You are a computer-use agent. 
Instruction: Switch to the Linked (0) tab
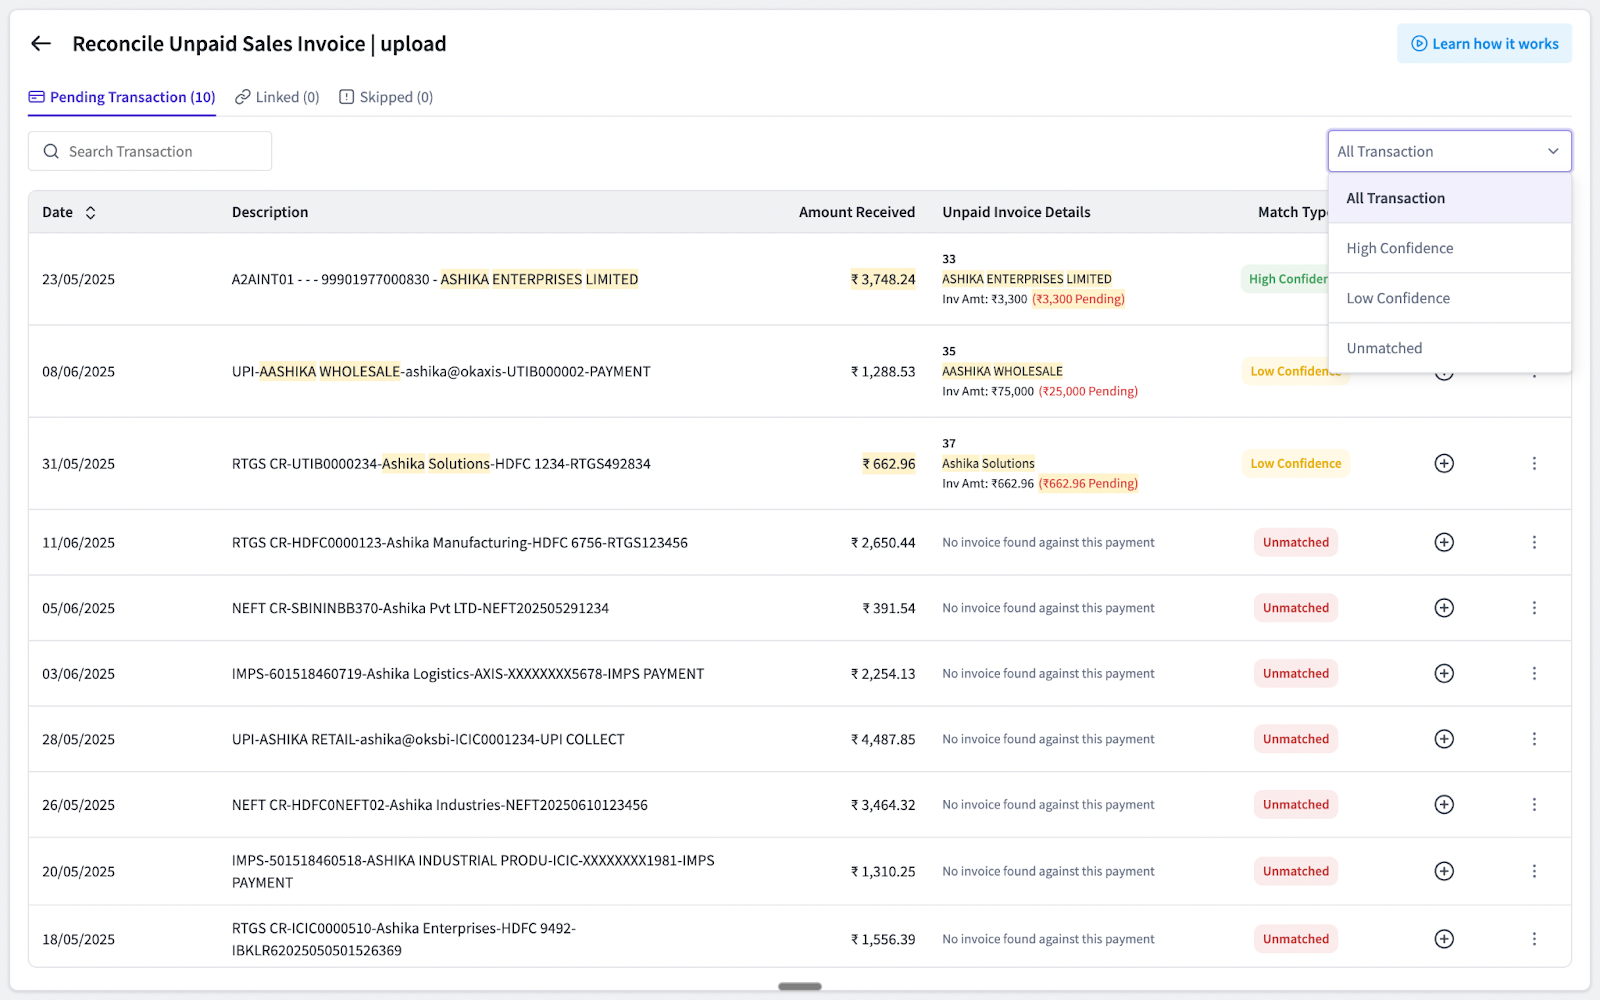(277, 97)
